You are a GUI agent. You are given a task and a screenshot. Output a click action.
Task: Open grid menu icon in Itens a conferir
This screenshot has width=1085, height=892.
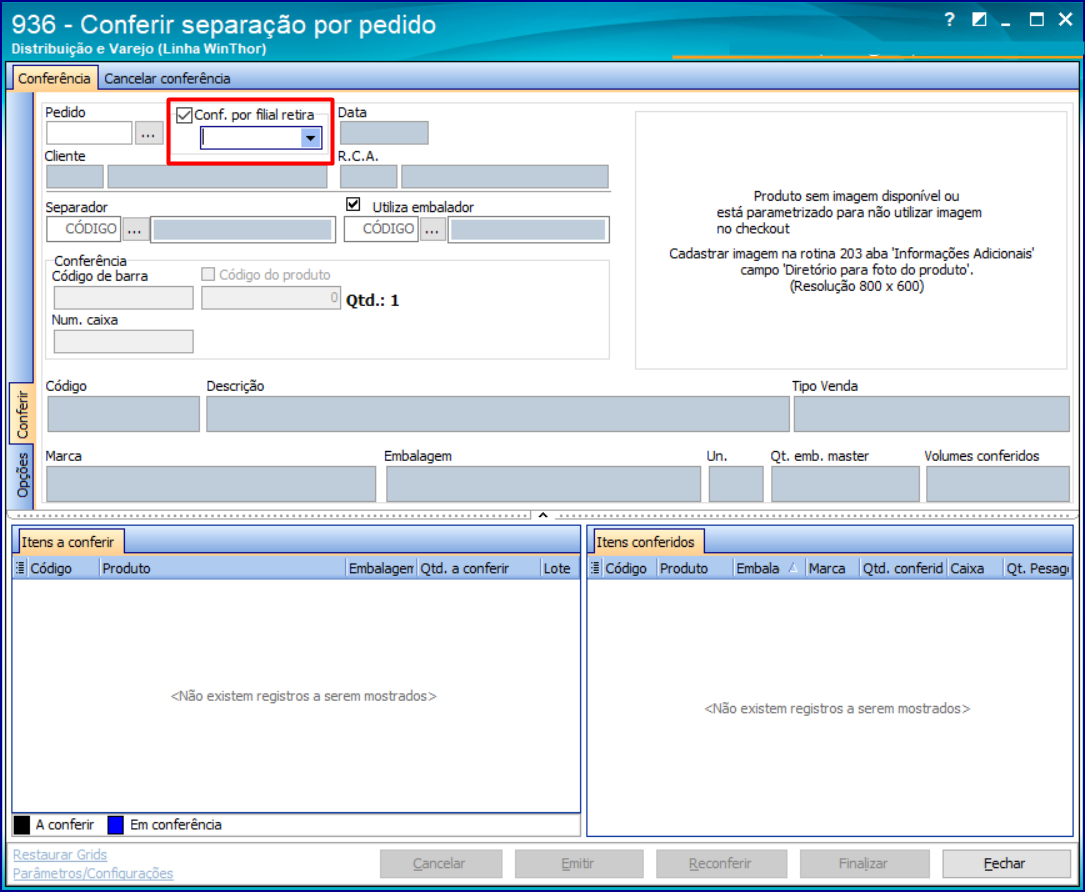(20, 568)
